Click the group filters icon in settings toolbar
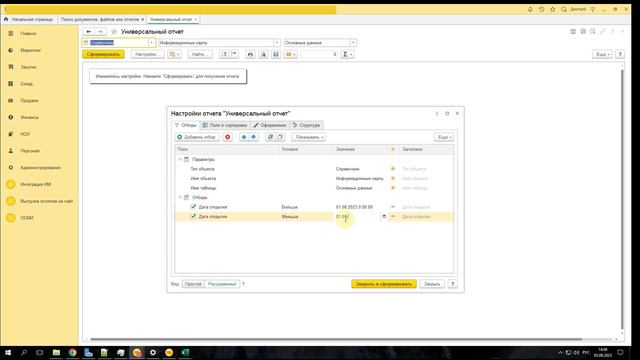 tap(270, 137)
